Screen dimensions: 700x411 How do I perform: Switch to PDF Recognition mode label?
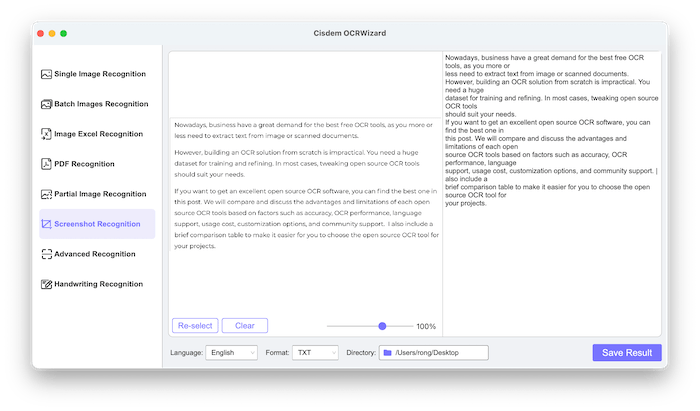coord(85,164)
